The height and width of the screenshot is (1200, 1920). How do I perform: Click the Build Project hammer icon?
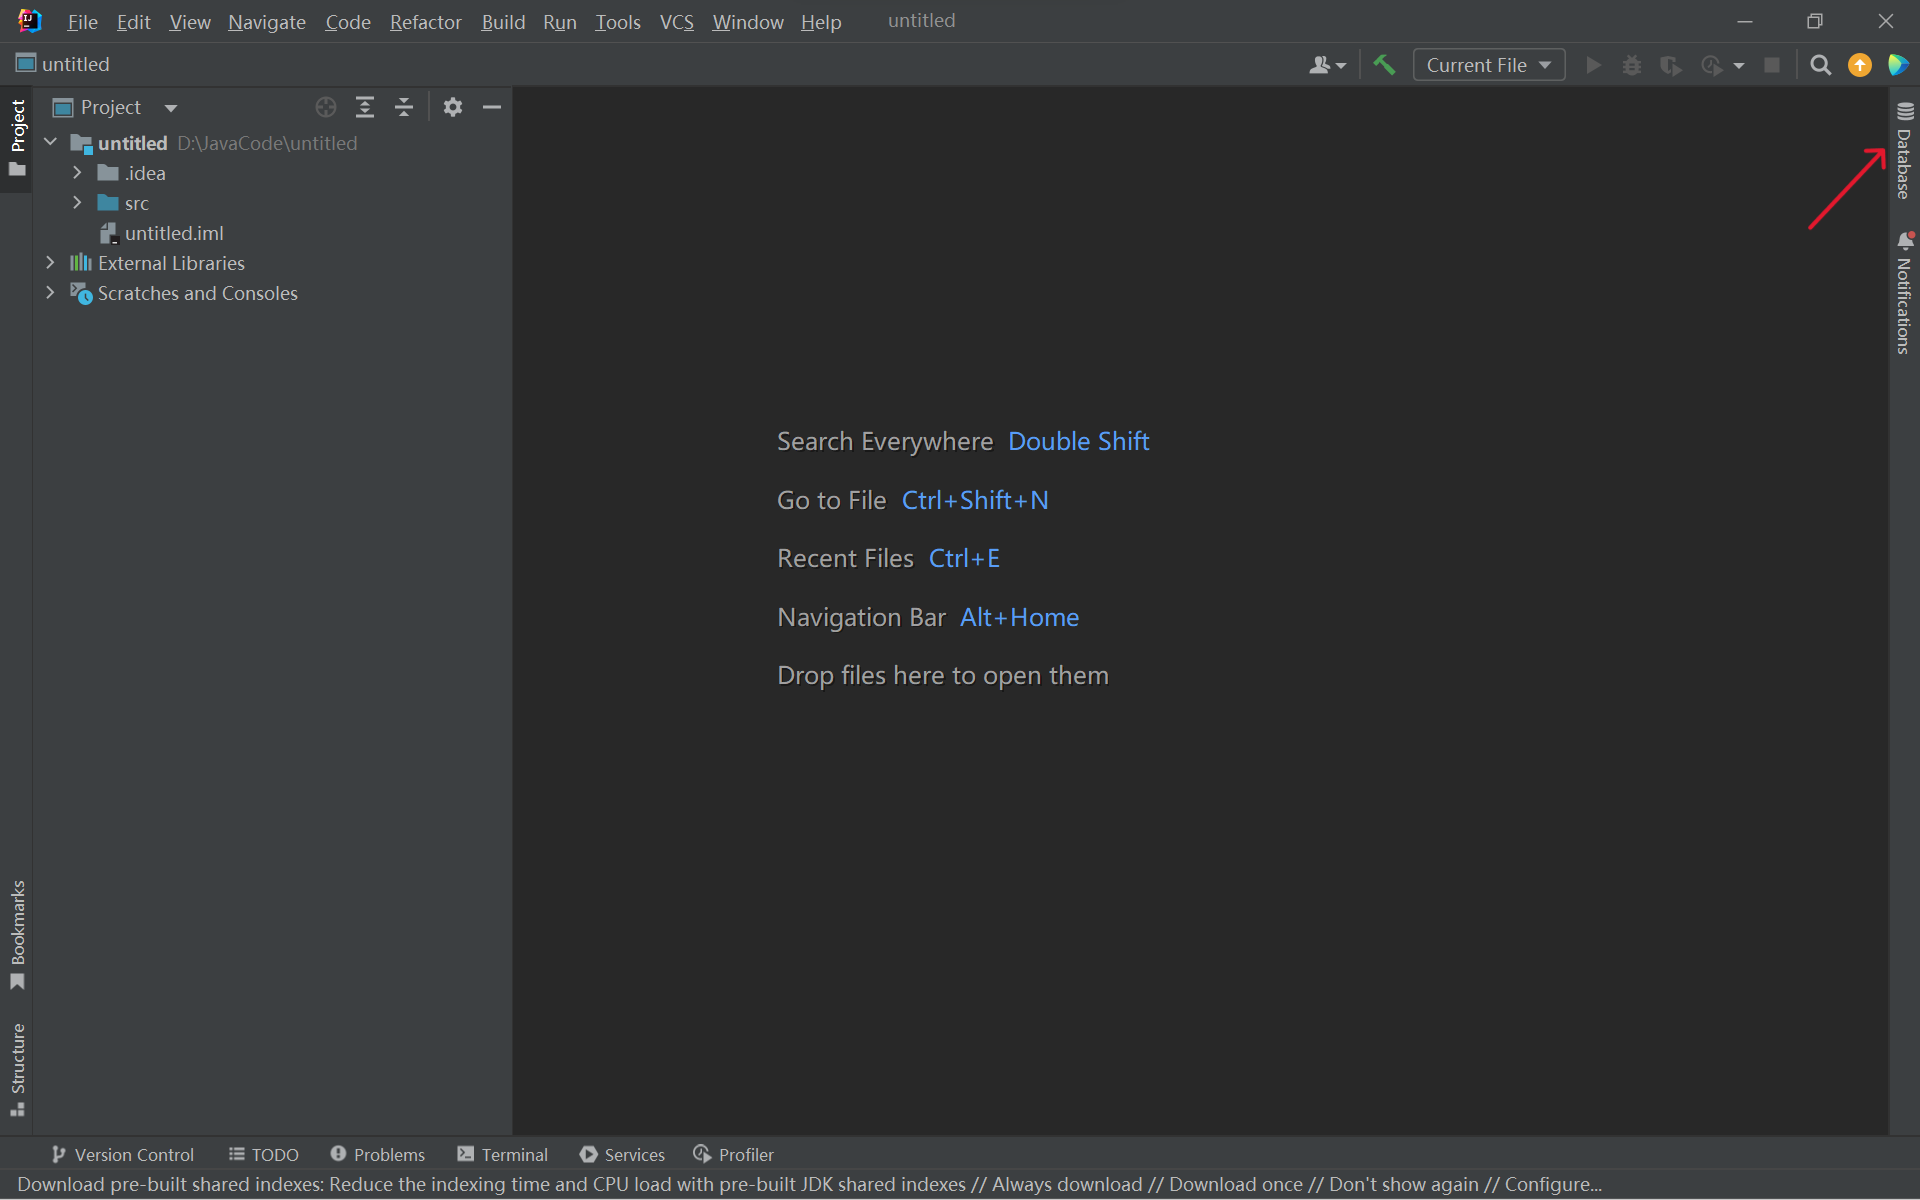coord(1384,64)
